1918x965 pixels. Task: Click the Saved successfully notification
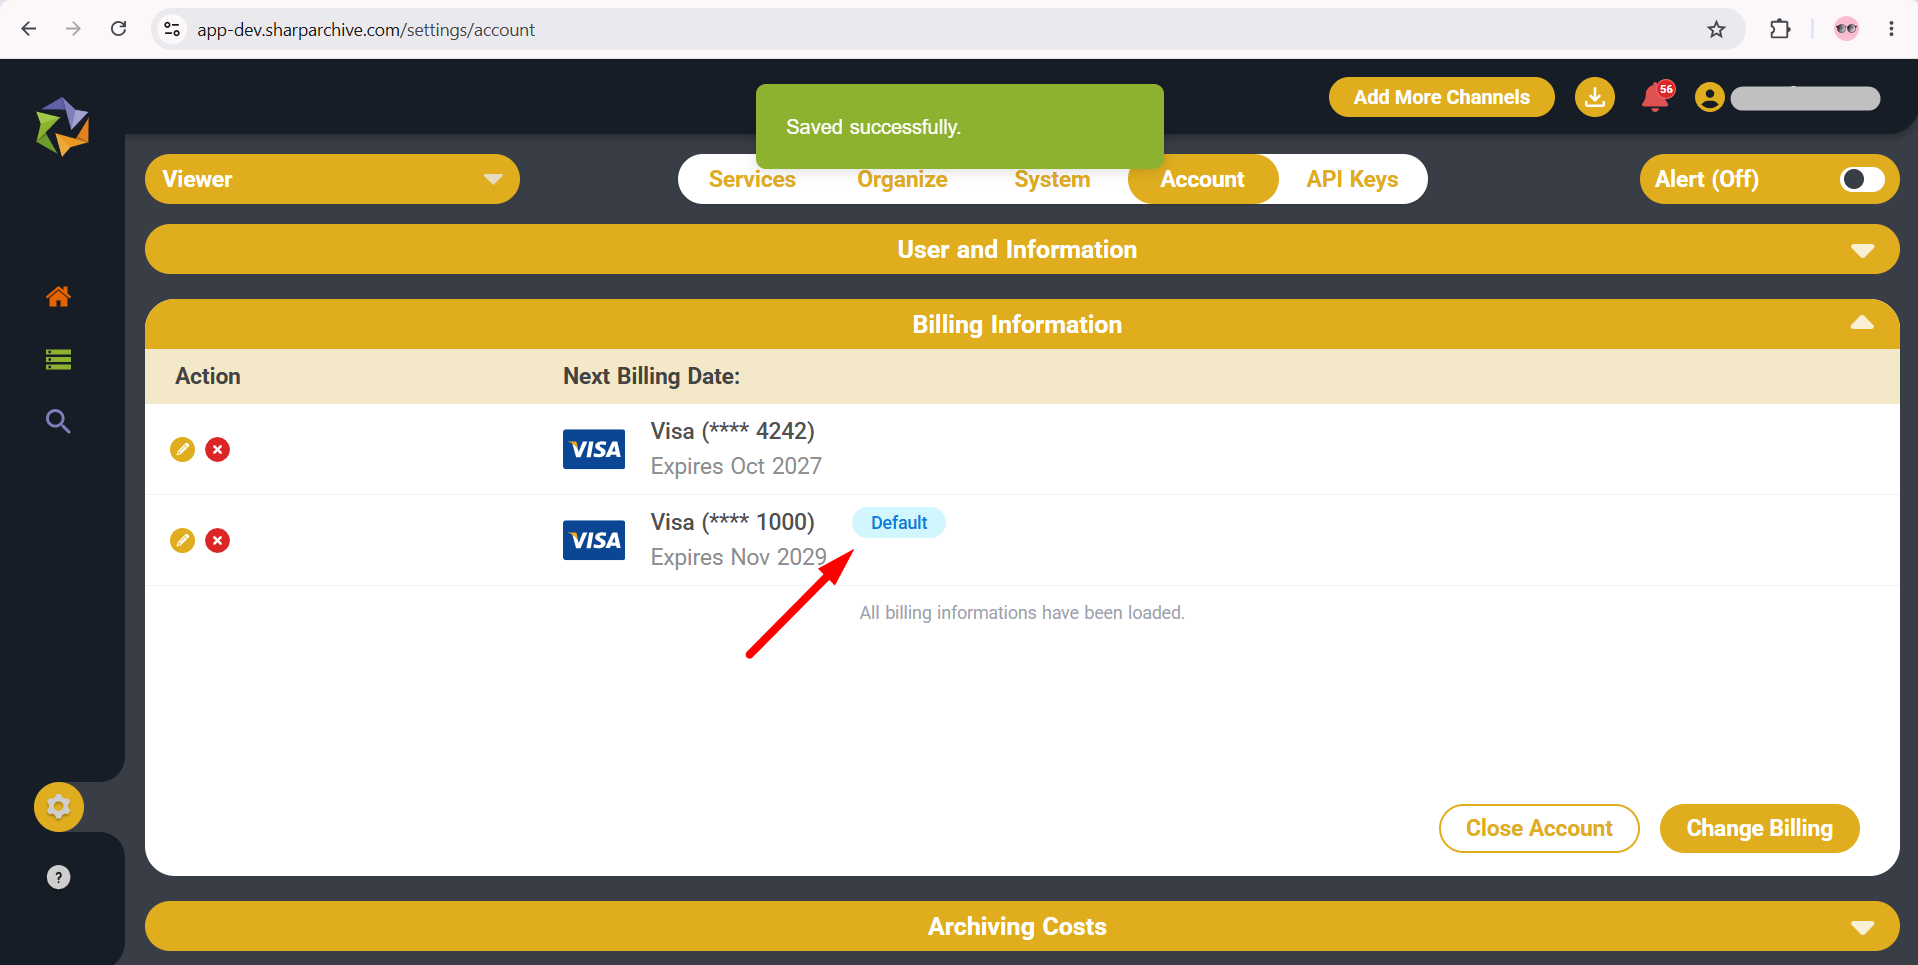(960, 126)
